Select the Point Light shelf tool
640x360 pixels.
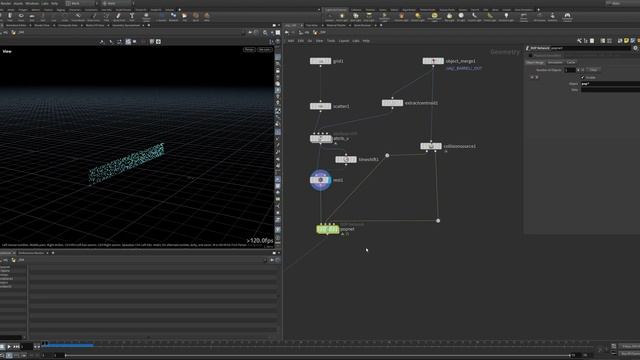coord(342,16)
